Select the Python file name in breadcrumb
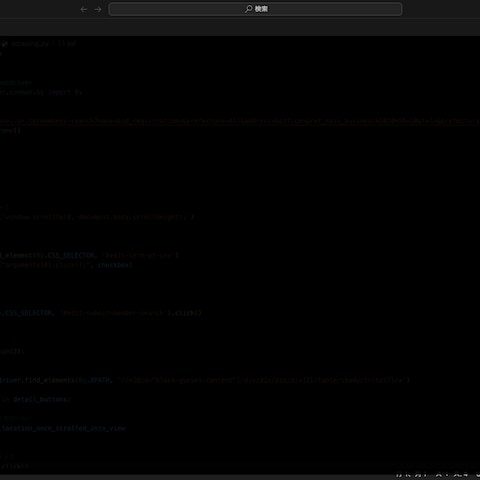The height and width of the screenshot is (480, 480). click(x=30, y=44)
